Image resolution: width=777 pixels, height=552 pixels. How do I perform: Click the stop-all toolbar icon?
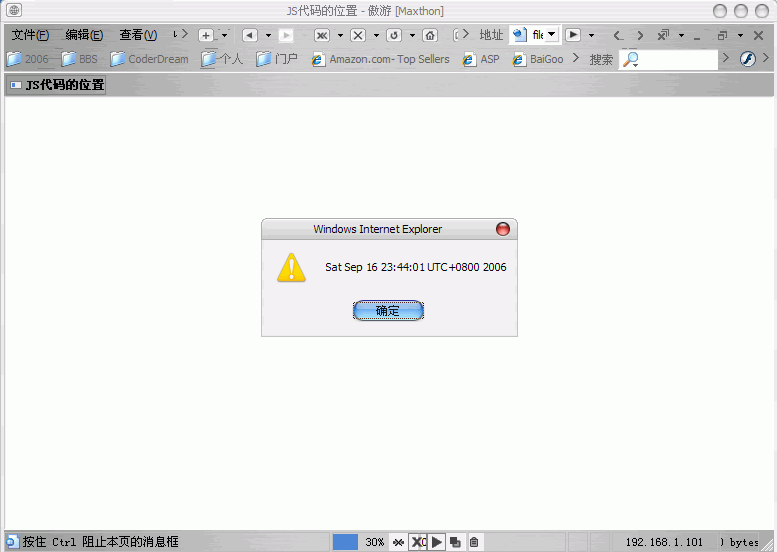point(322,35)
